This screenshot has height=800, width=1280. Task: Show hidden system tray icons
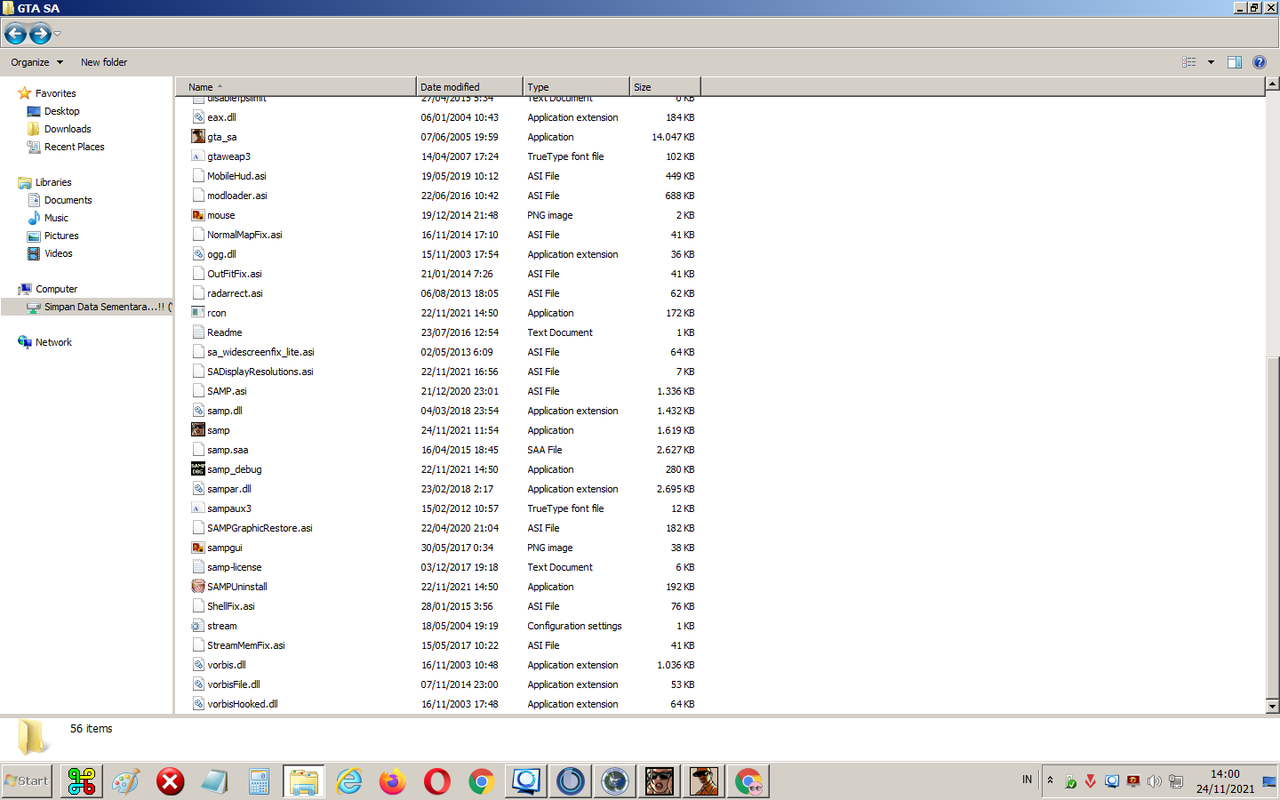(x=1050, y=780)
